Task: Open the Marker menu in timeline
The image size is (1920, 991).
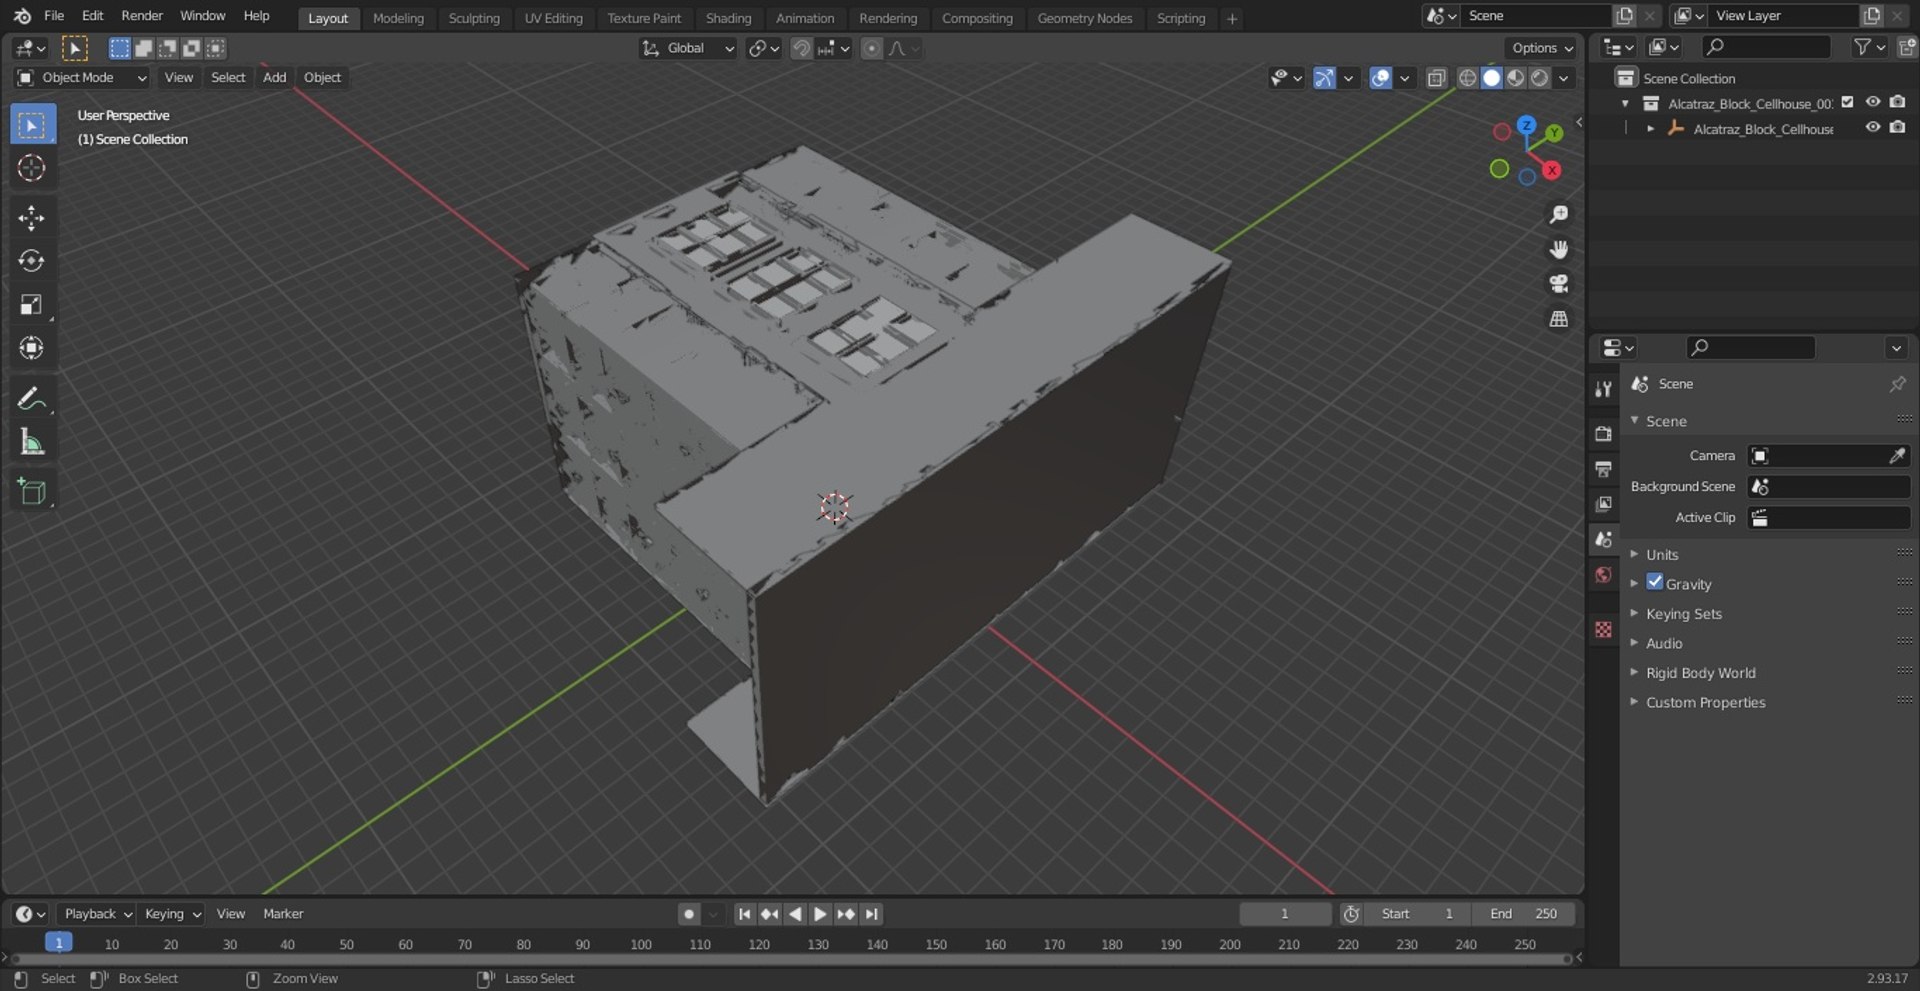Action: pyautogui.click(x=283, y=914)
